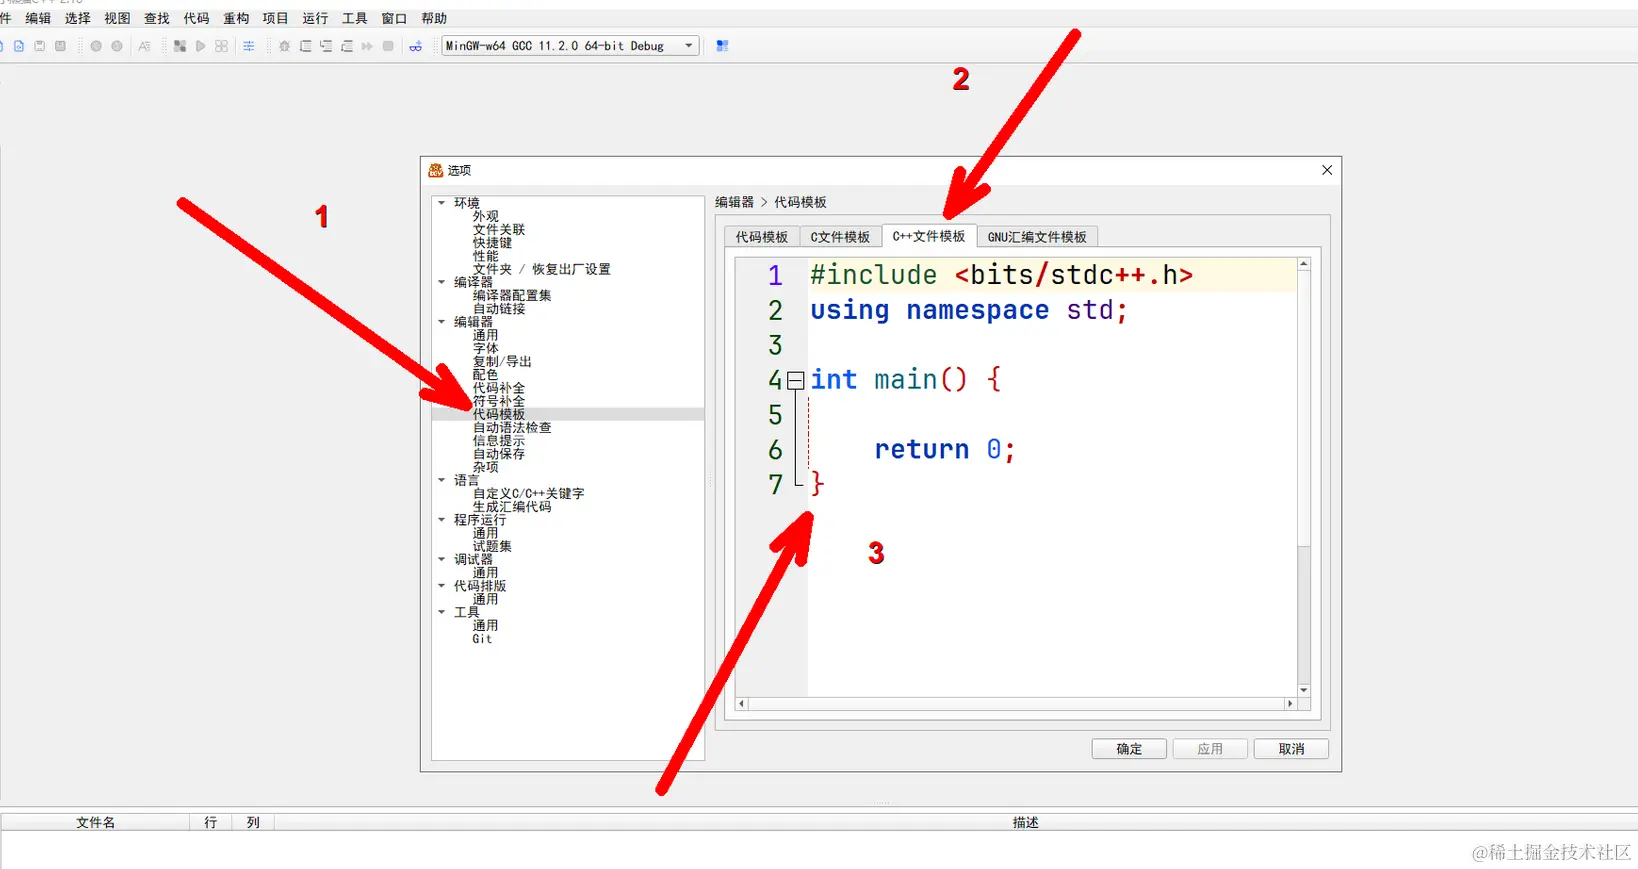Screen dimensions: 1638x869
Task: Select 试题集 under 程序运行
Action: (x=492, y=546)
